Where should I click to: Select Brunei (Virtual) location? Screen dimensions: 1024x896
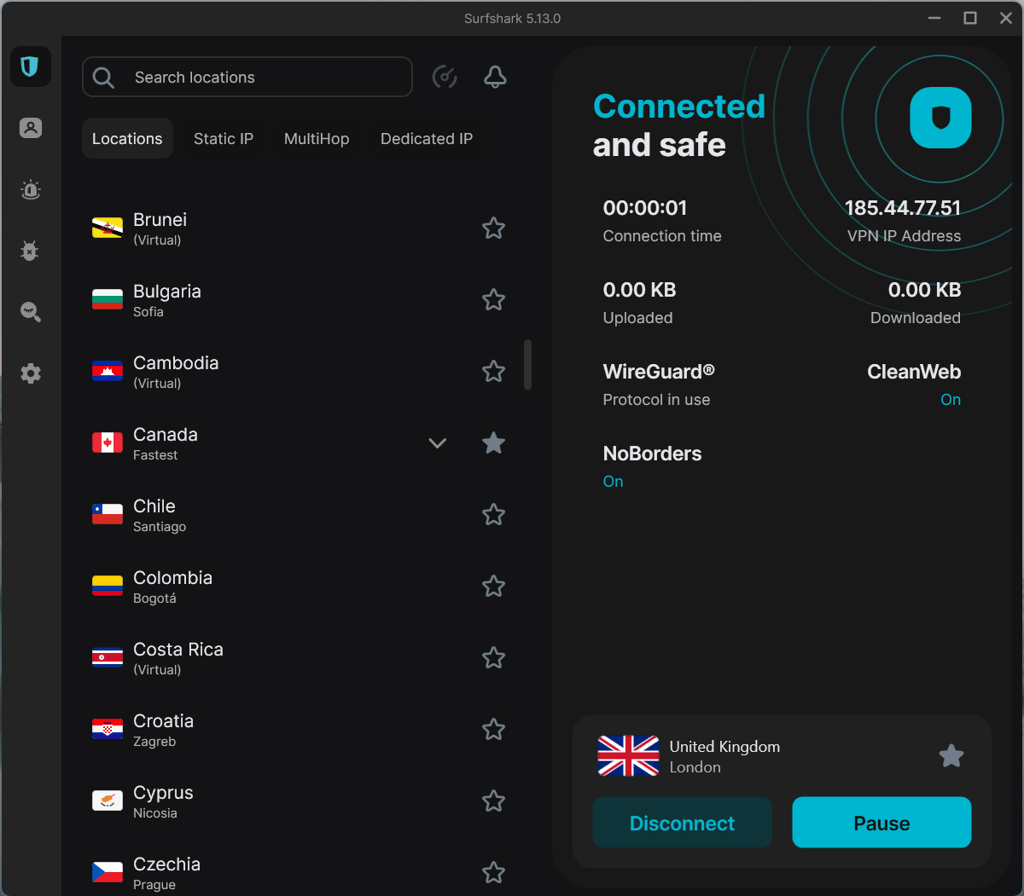[299, 228]
